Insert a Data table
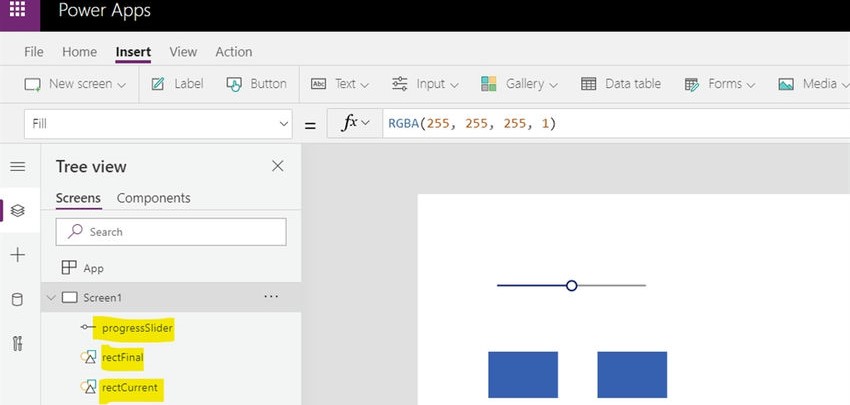The width and height of the screenshot is (850, 405). pyautogui.click(x=621, y=84)
